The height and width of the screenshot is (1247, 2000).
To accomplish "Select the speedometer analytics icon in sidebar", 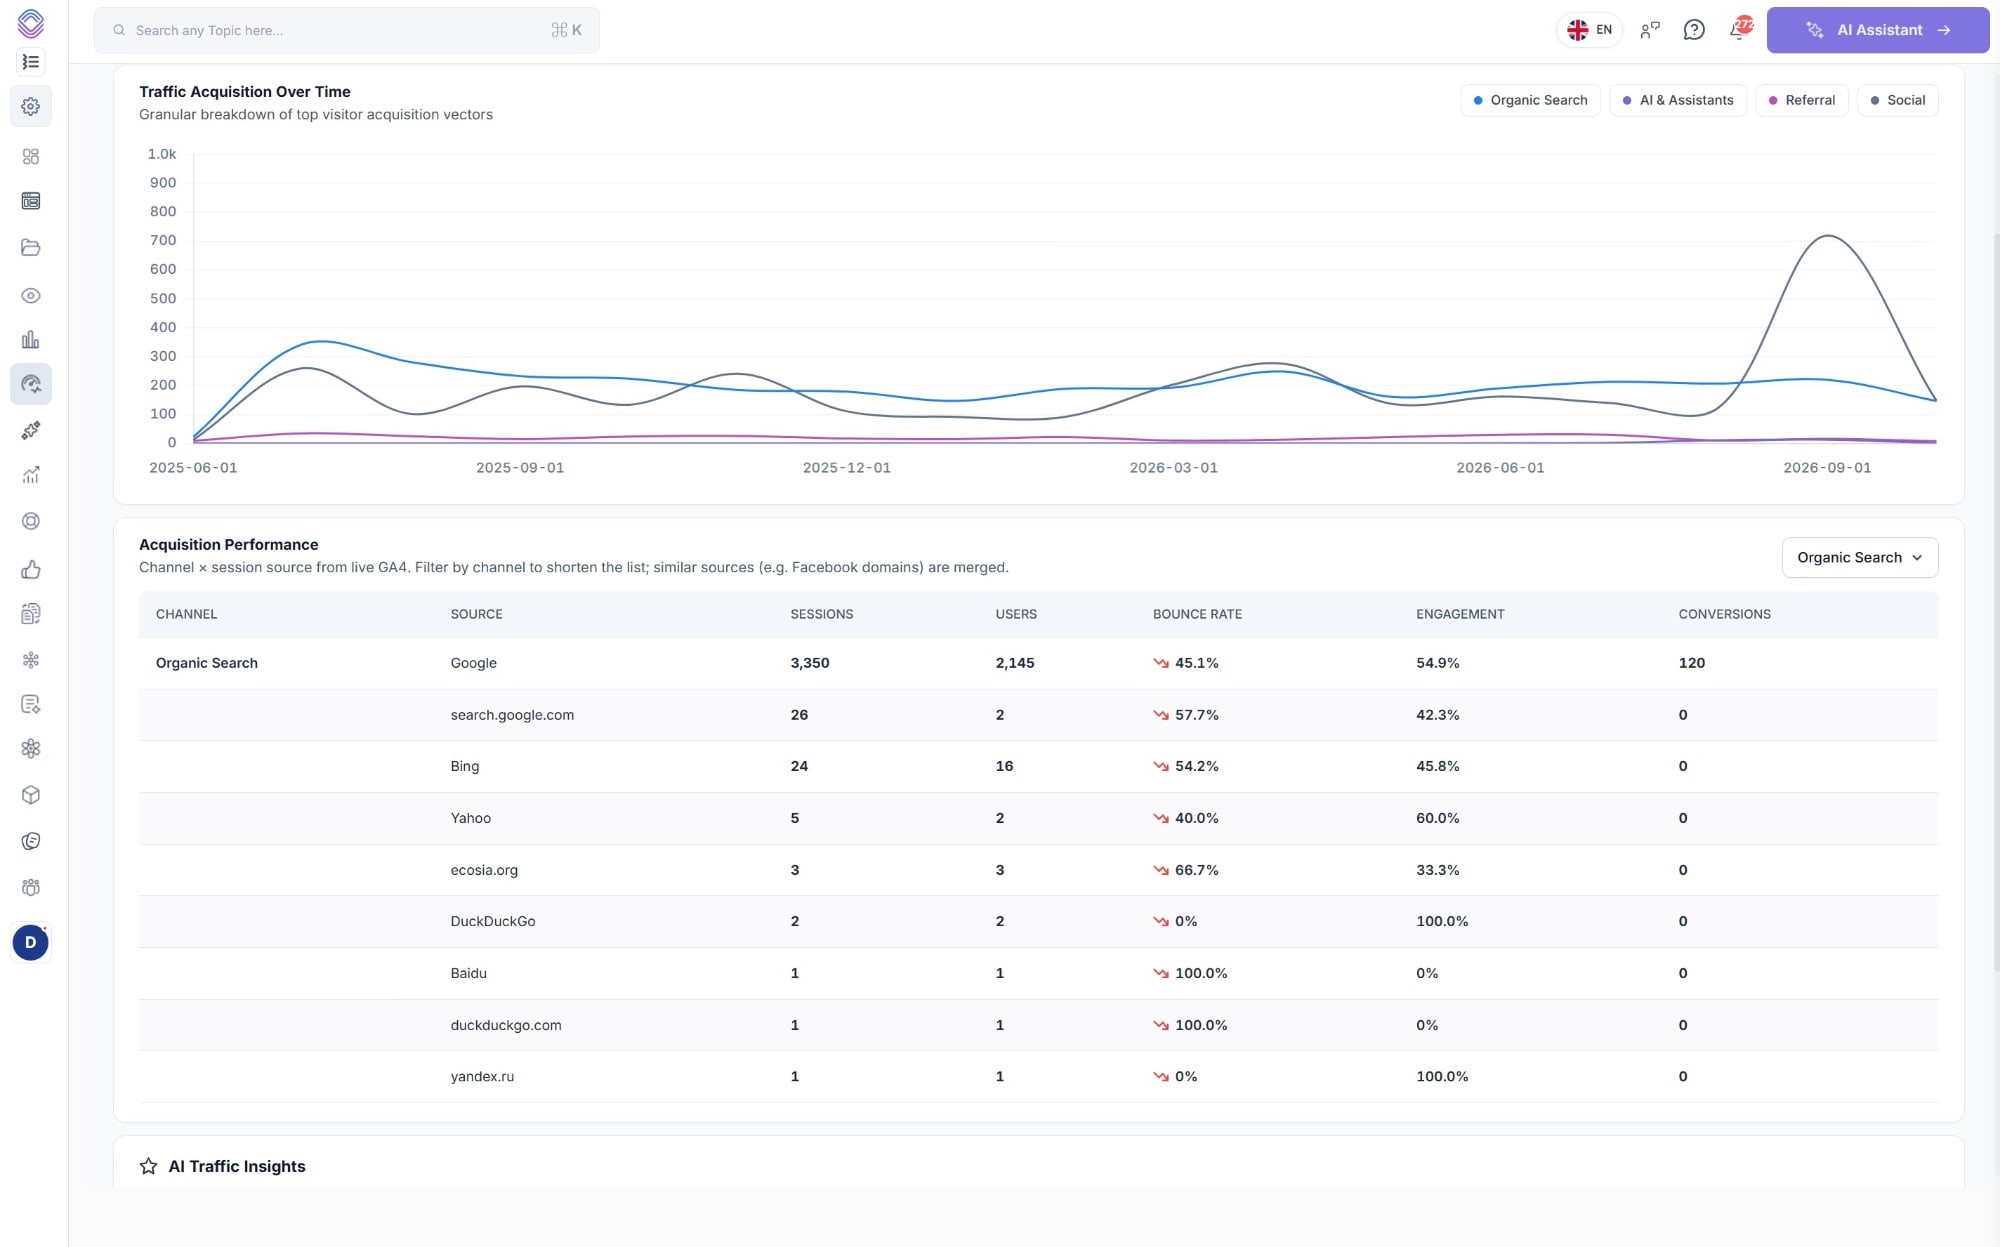I will tap(31, 384).
